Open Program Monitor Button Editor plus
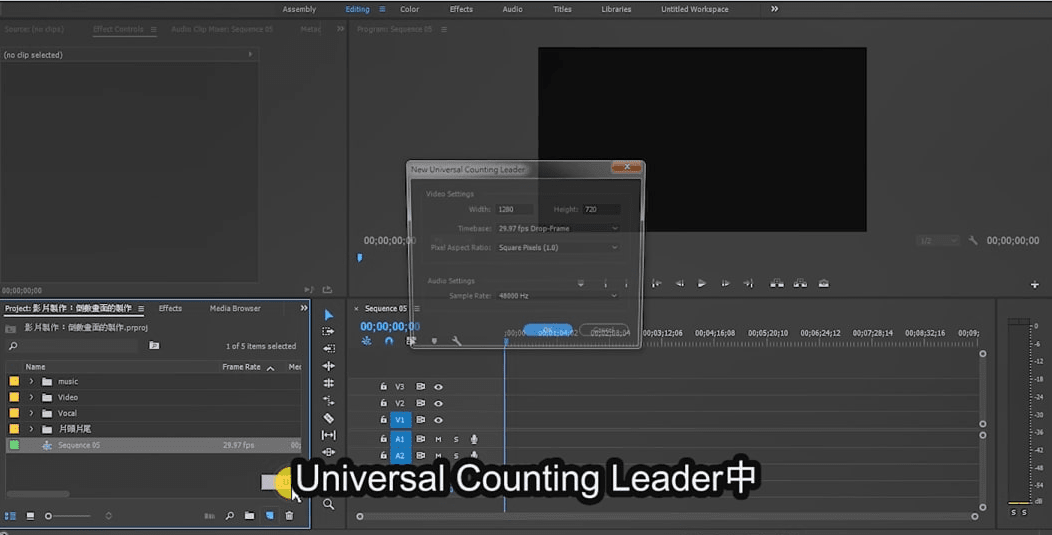The image size is (1052, 535). (x=1035, y=285)
